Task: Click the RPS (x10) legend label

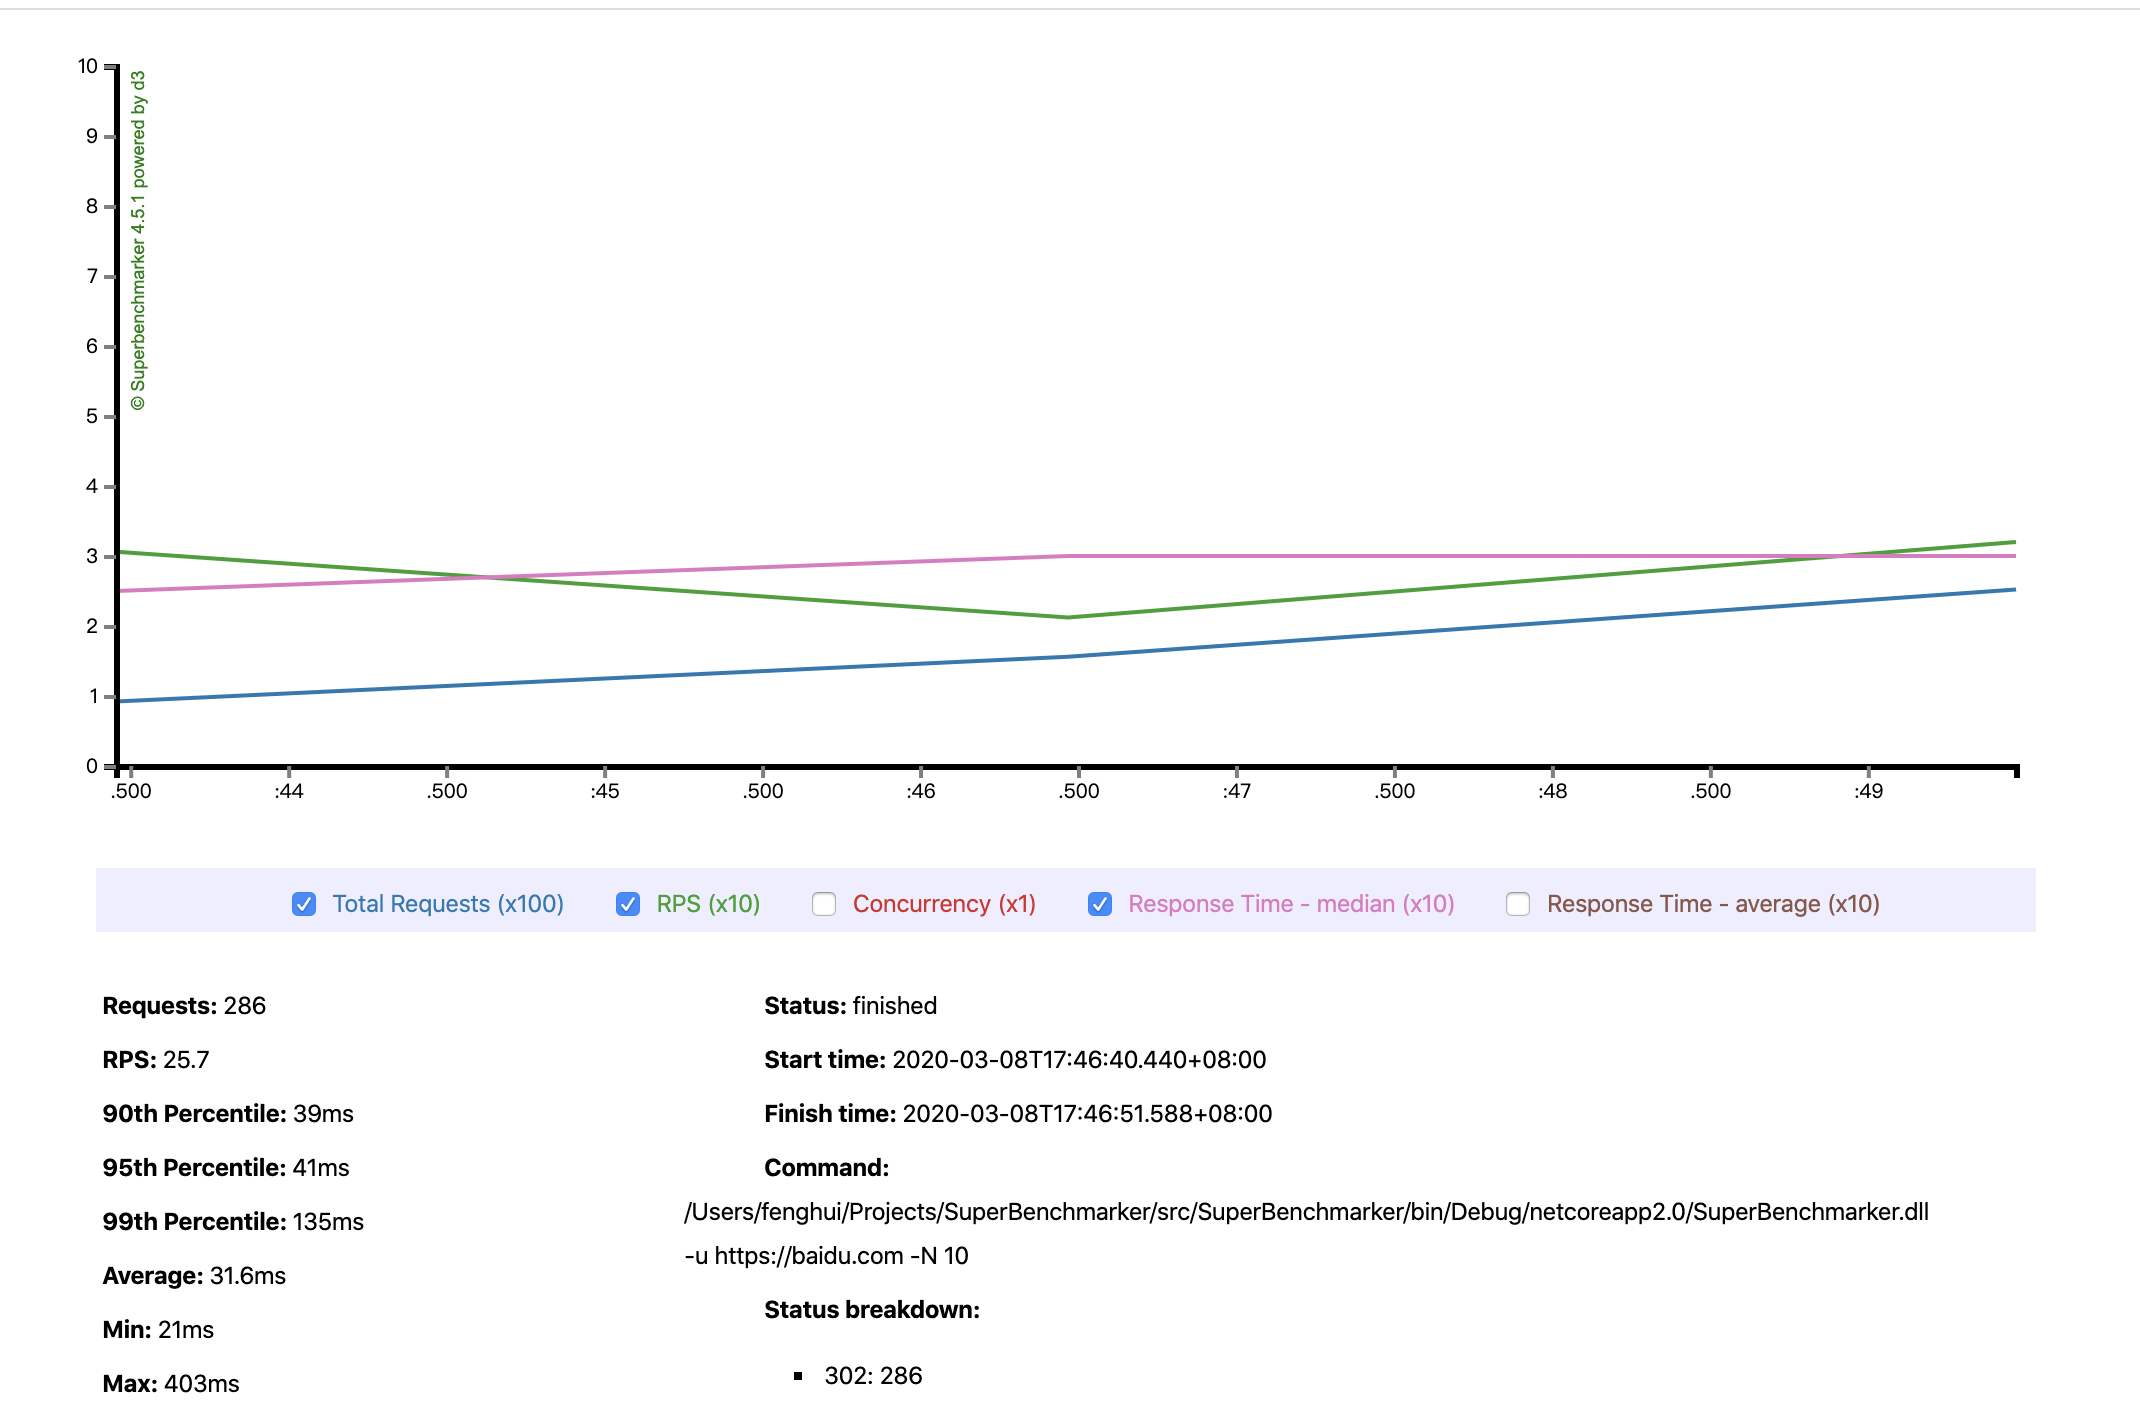Action: pos(708,904)
